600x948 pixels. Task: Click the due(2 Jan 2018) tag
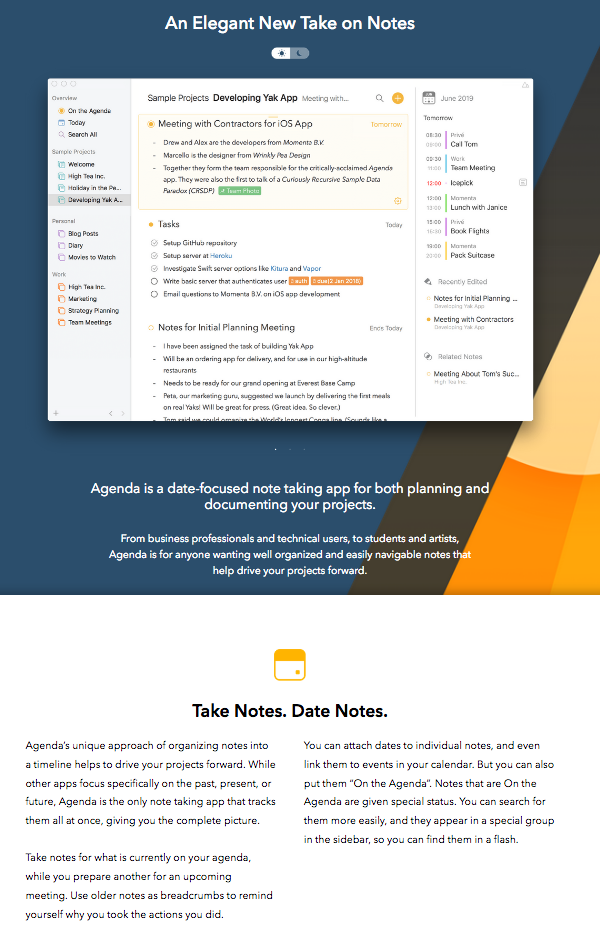coord(337,281)
